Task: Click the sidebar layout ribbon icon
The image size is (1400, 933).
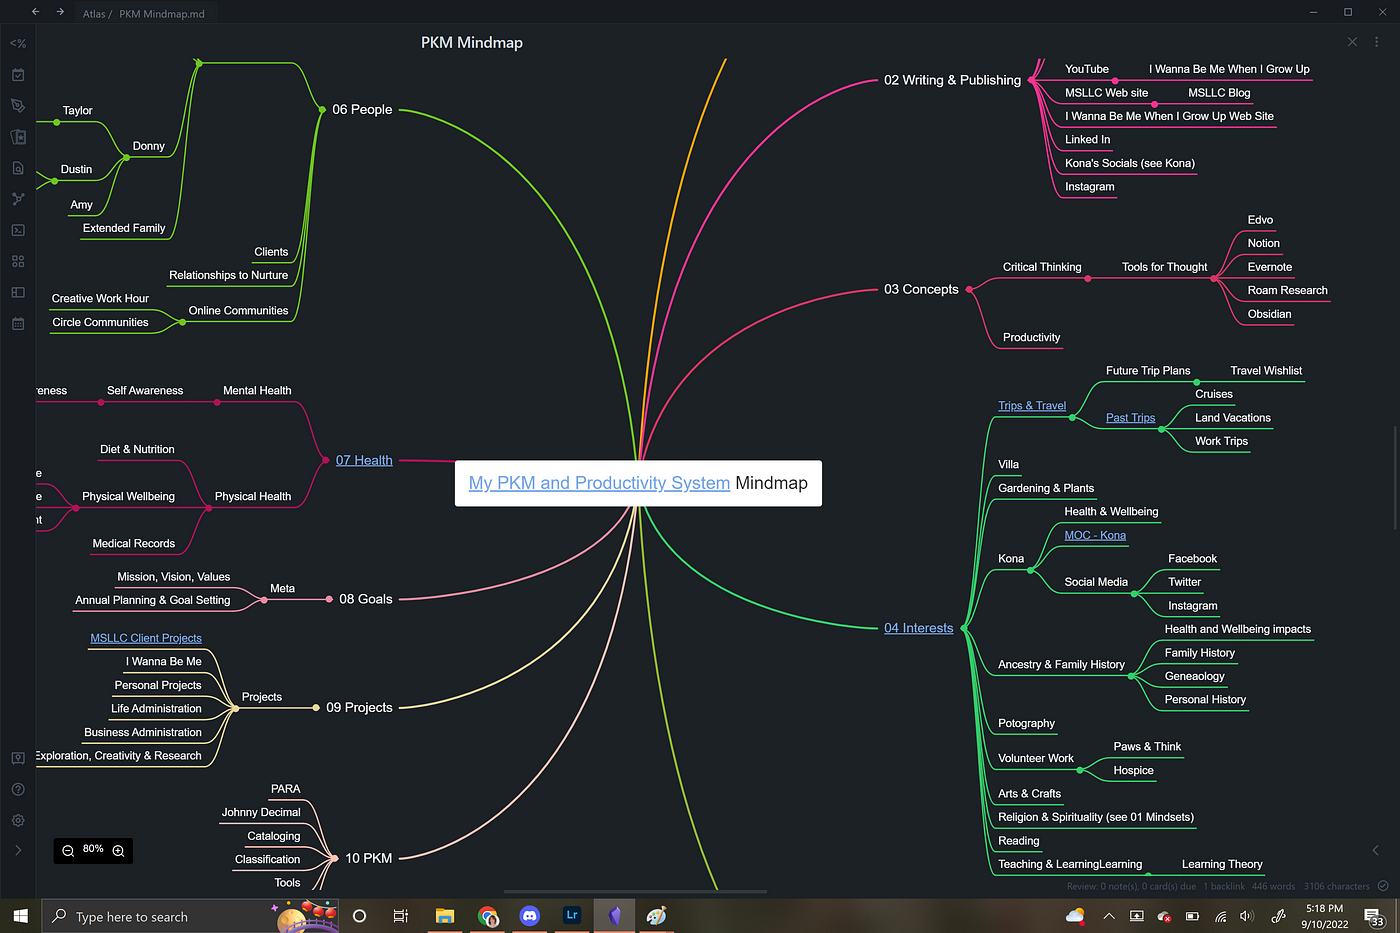Action: 18,292
